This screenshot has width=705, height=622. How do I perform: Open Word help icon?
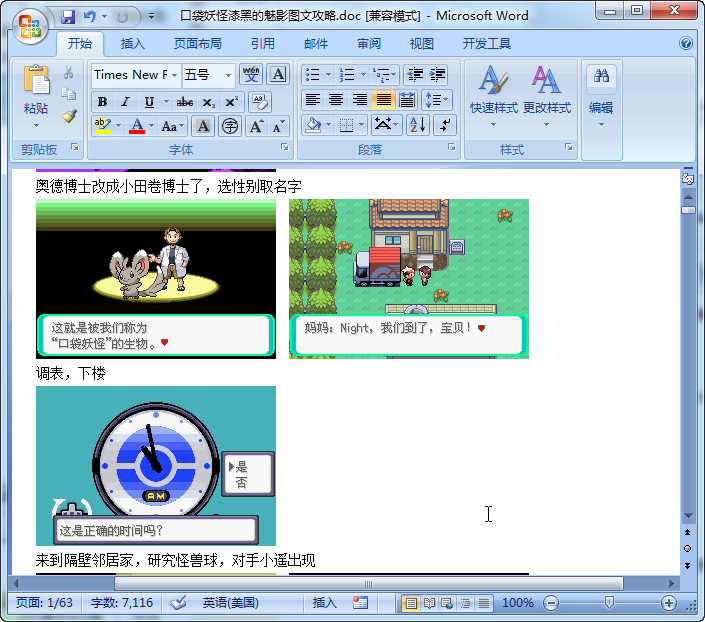[x=686, y=43]
